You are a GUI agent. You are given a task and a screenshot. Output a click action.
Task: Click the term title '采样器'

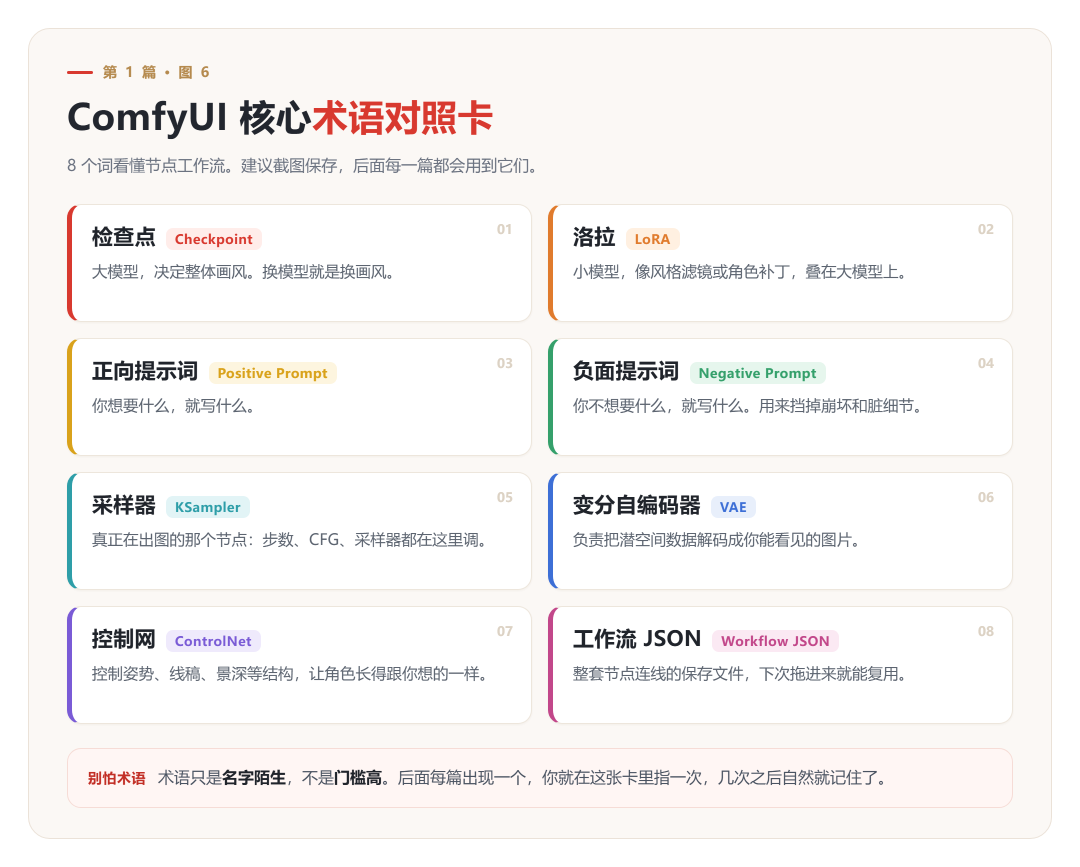pos(124,505)
